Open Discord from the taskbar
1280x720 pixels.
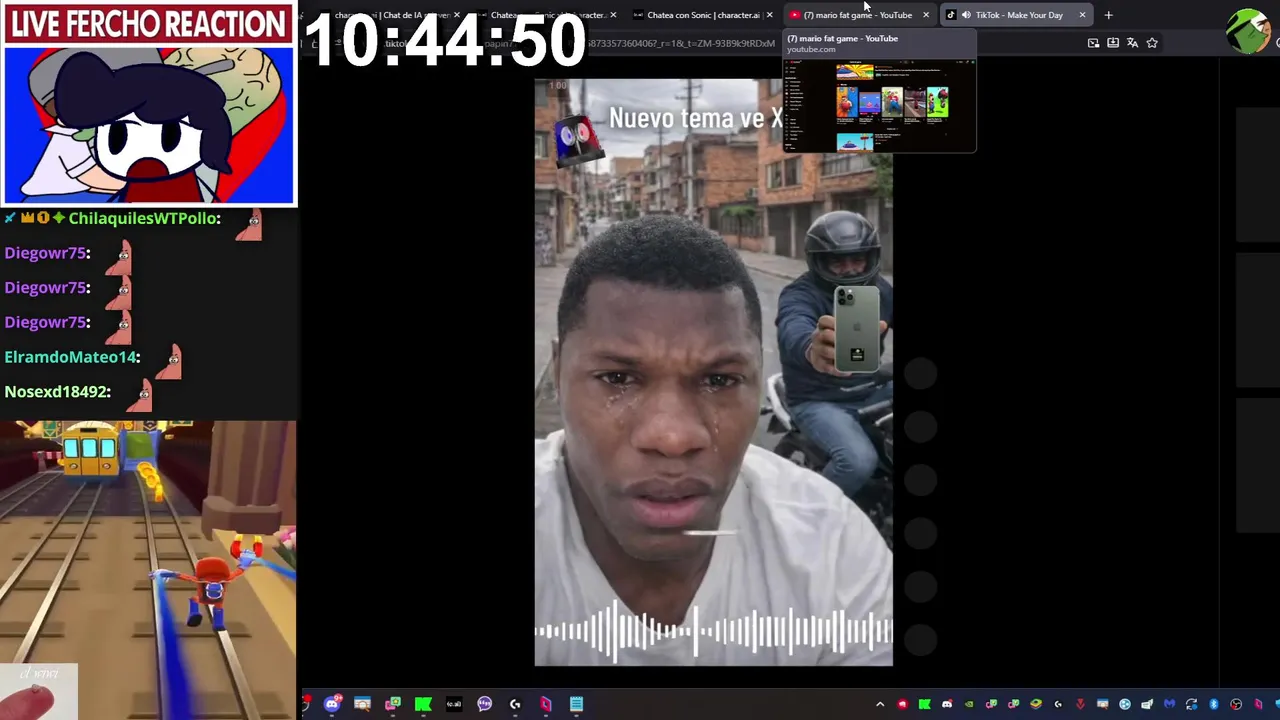tap(332, 704)
